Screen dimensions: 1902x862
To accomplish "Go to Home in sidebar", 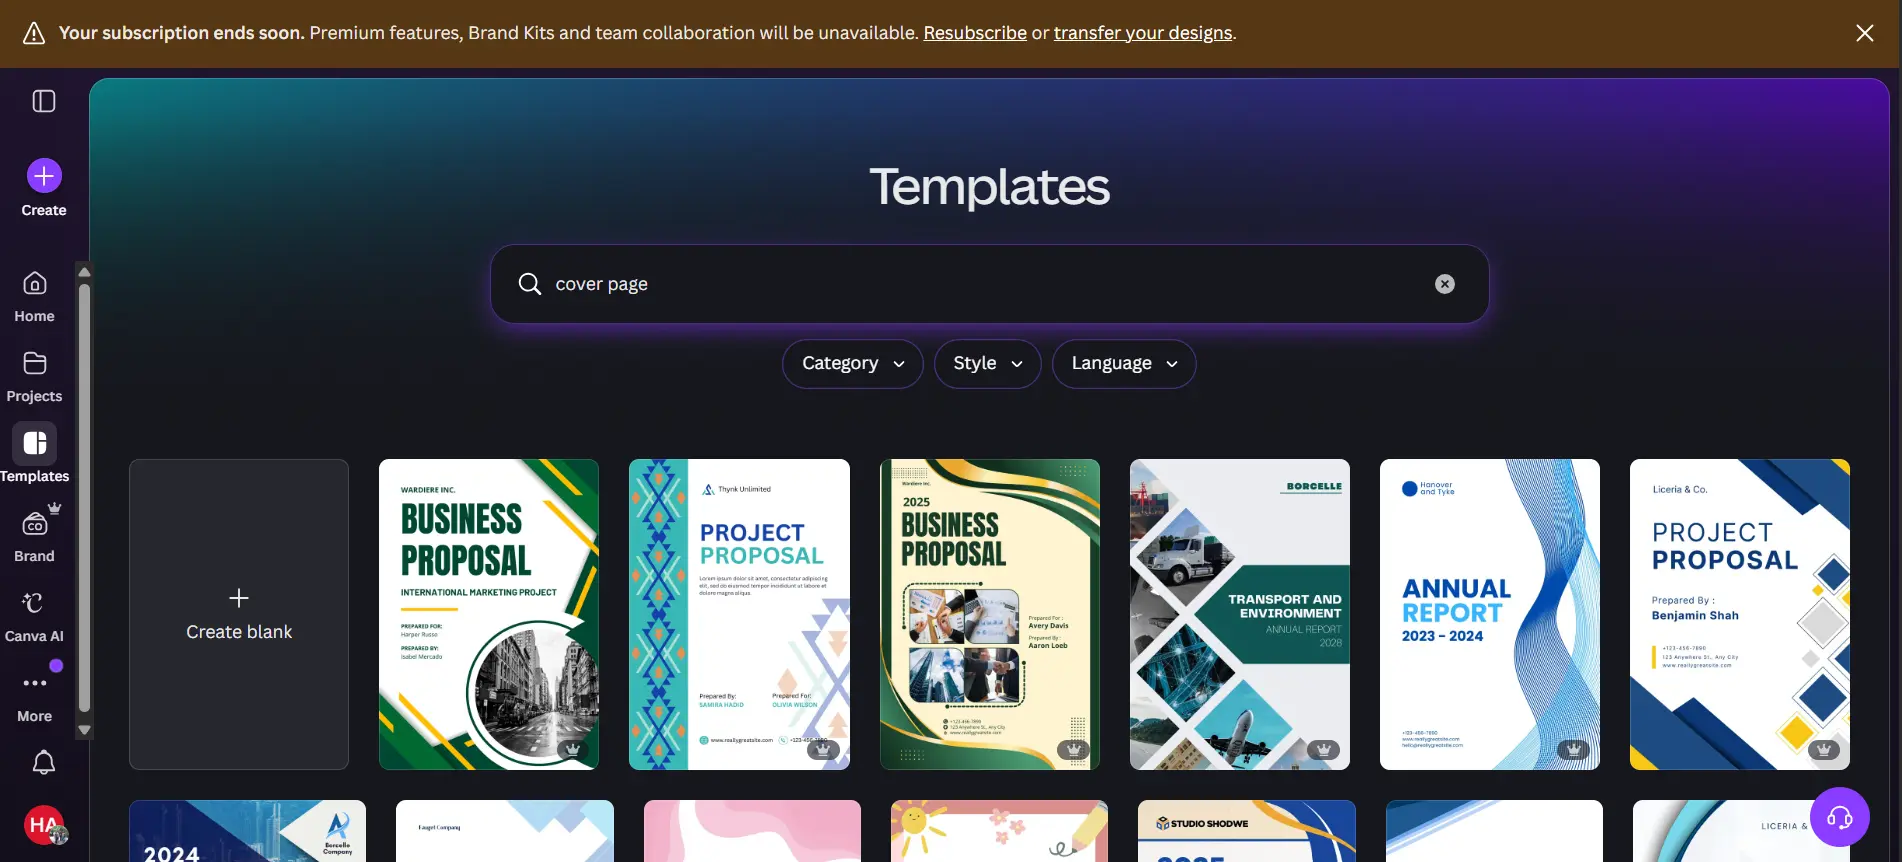I will pos(34,297).
